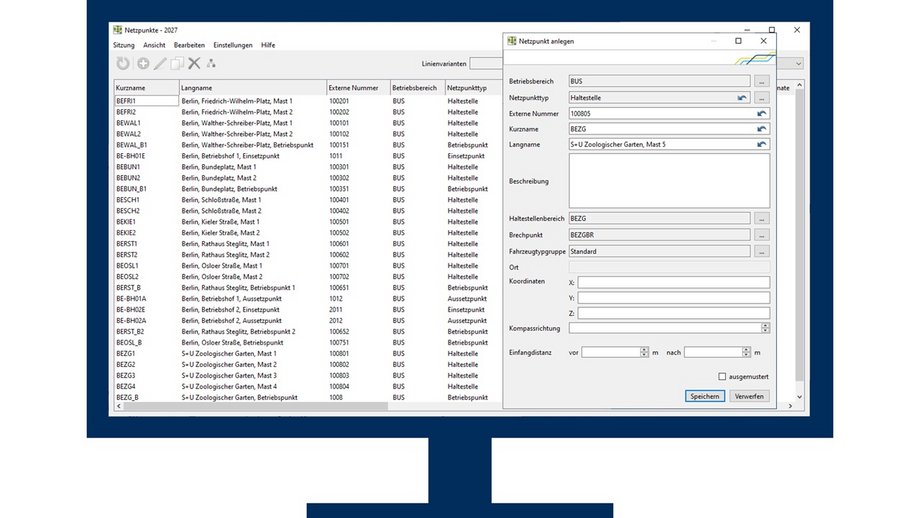Viewport: 920px width, 518px height.
Task: Click the undo arrow in Kurzname field
Action: point(762,129)
